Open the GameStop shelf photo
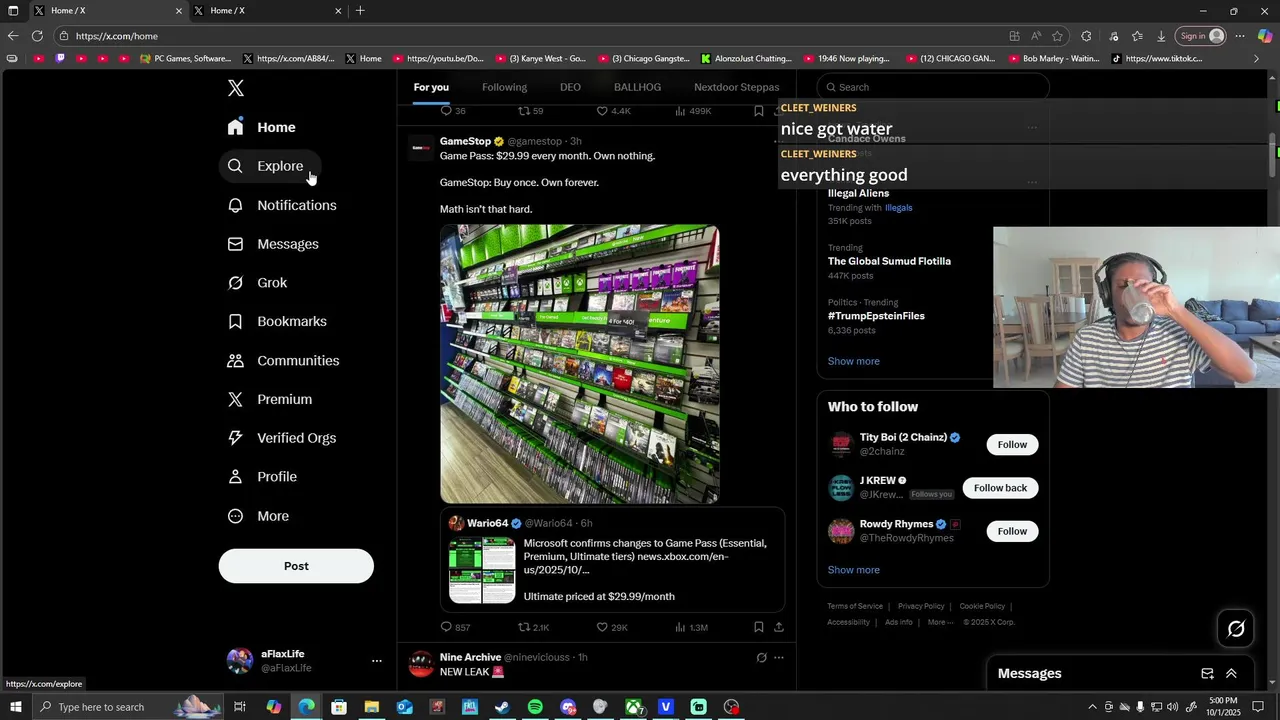1280x720 pixels. (x=580, y=364)
